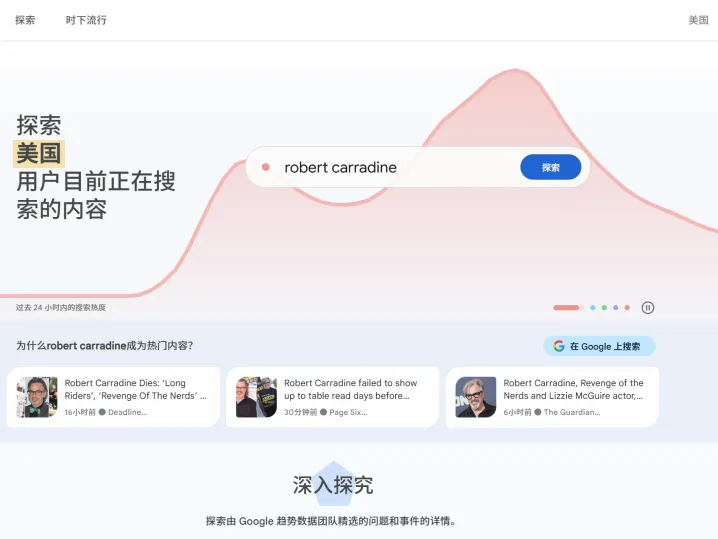Jump to the purple carousel dot

616,308
